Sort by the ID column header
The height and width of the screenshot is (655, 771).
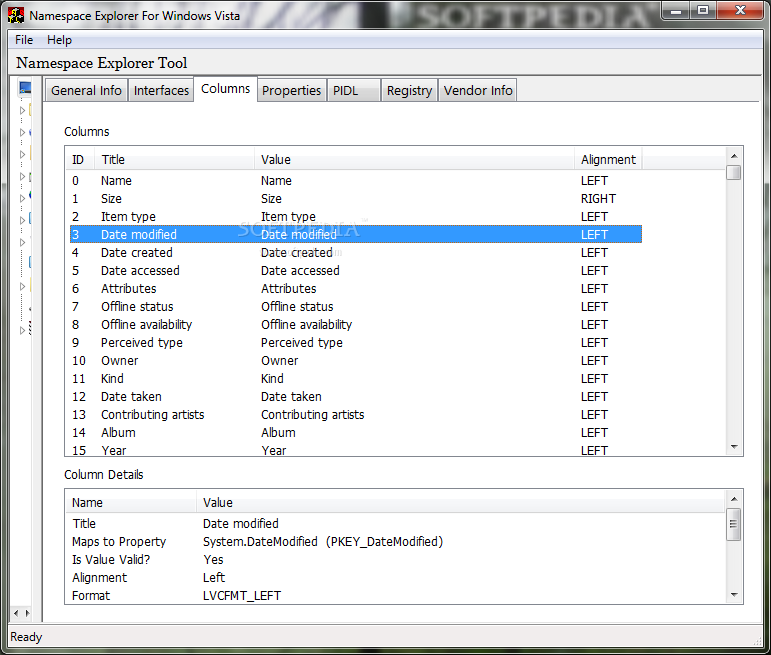pos(79,159)
